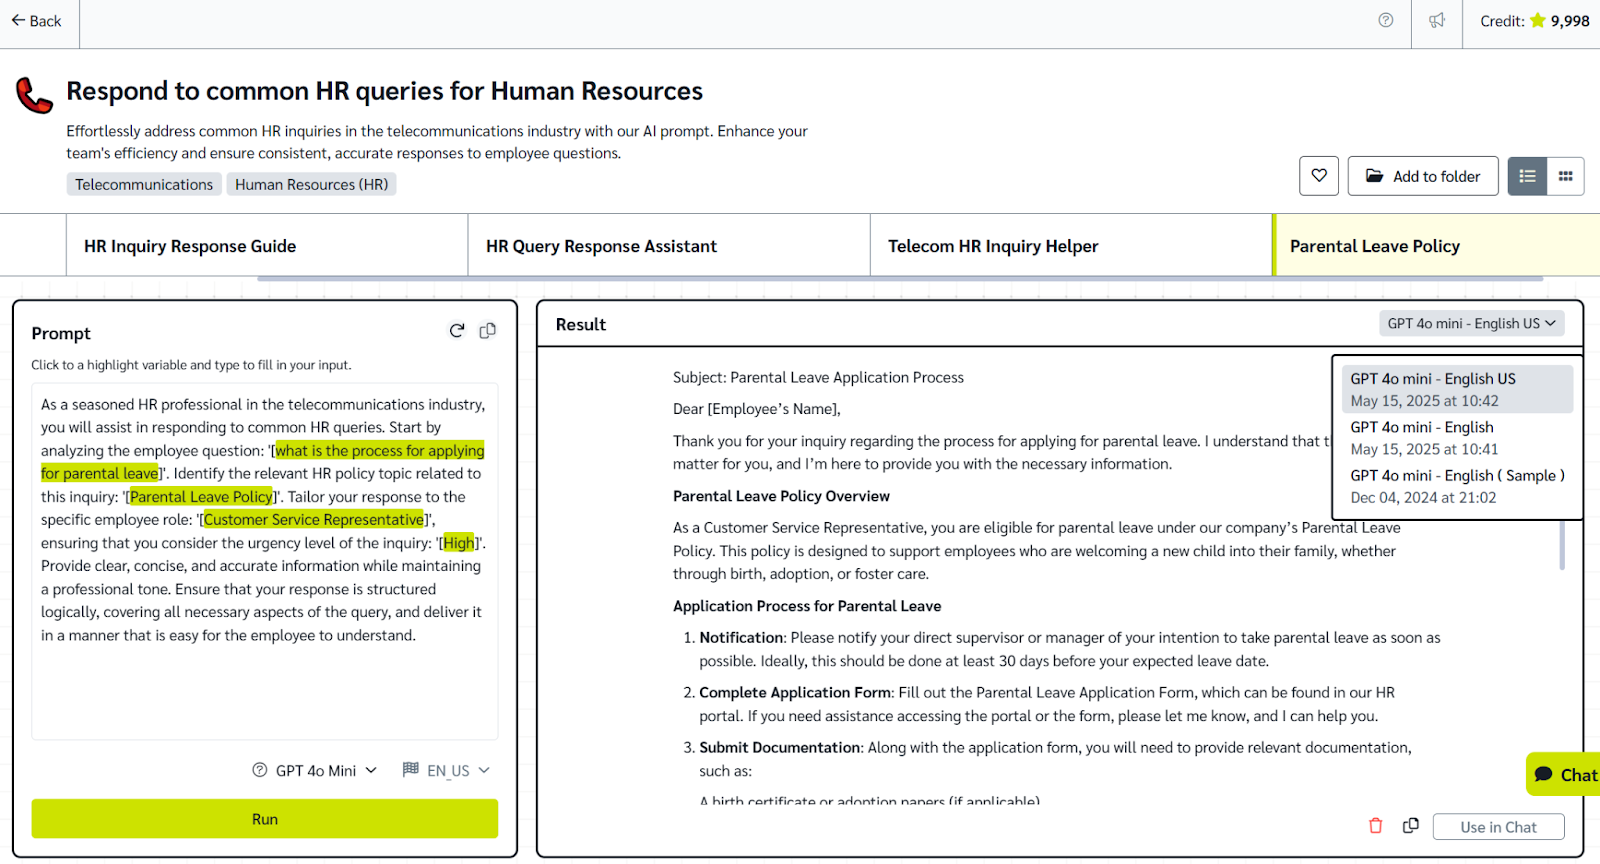The width and height of the screenshot is (1600, 864).
Task: Select the Telecommunications tag
Action: coord(144,184)
